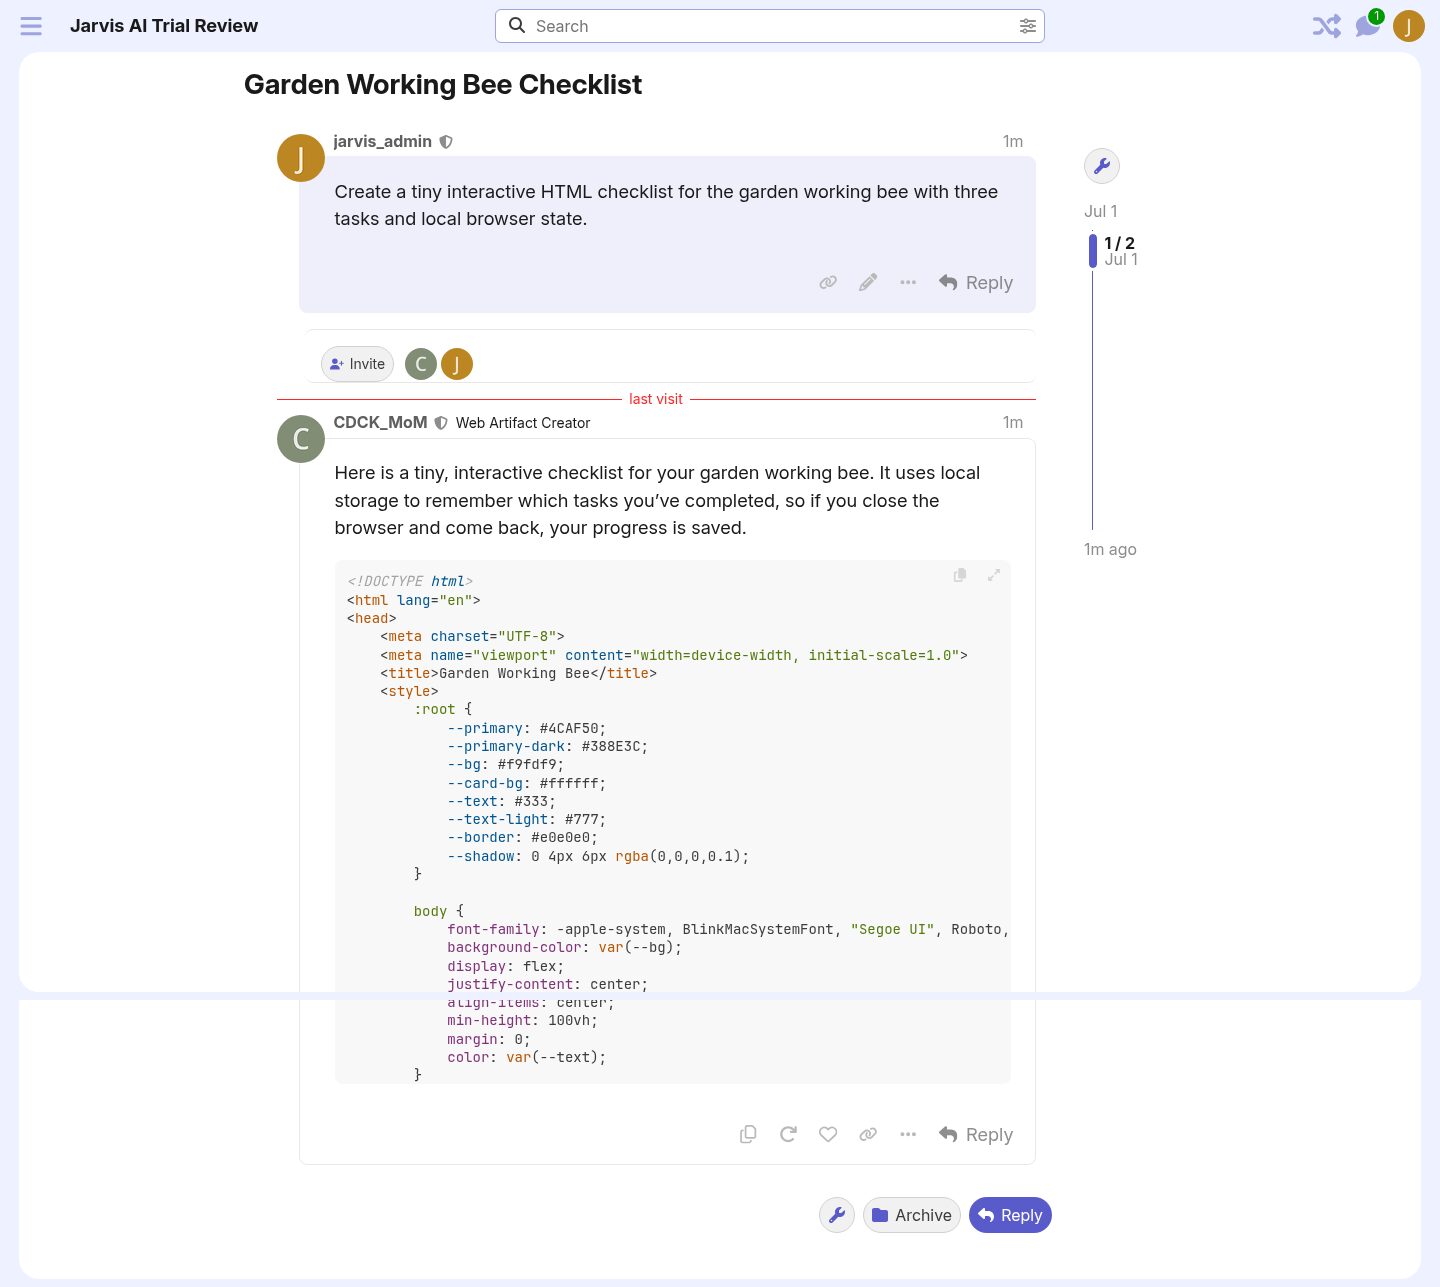Click the 1 / 2 timeline position

point(1119,243)
